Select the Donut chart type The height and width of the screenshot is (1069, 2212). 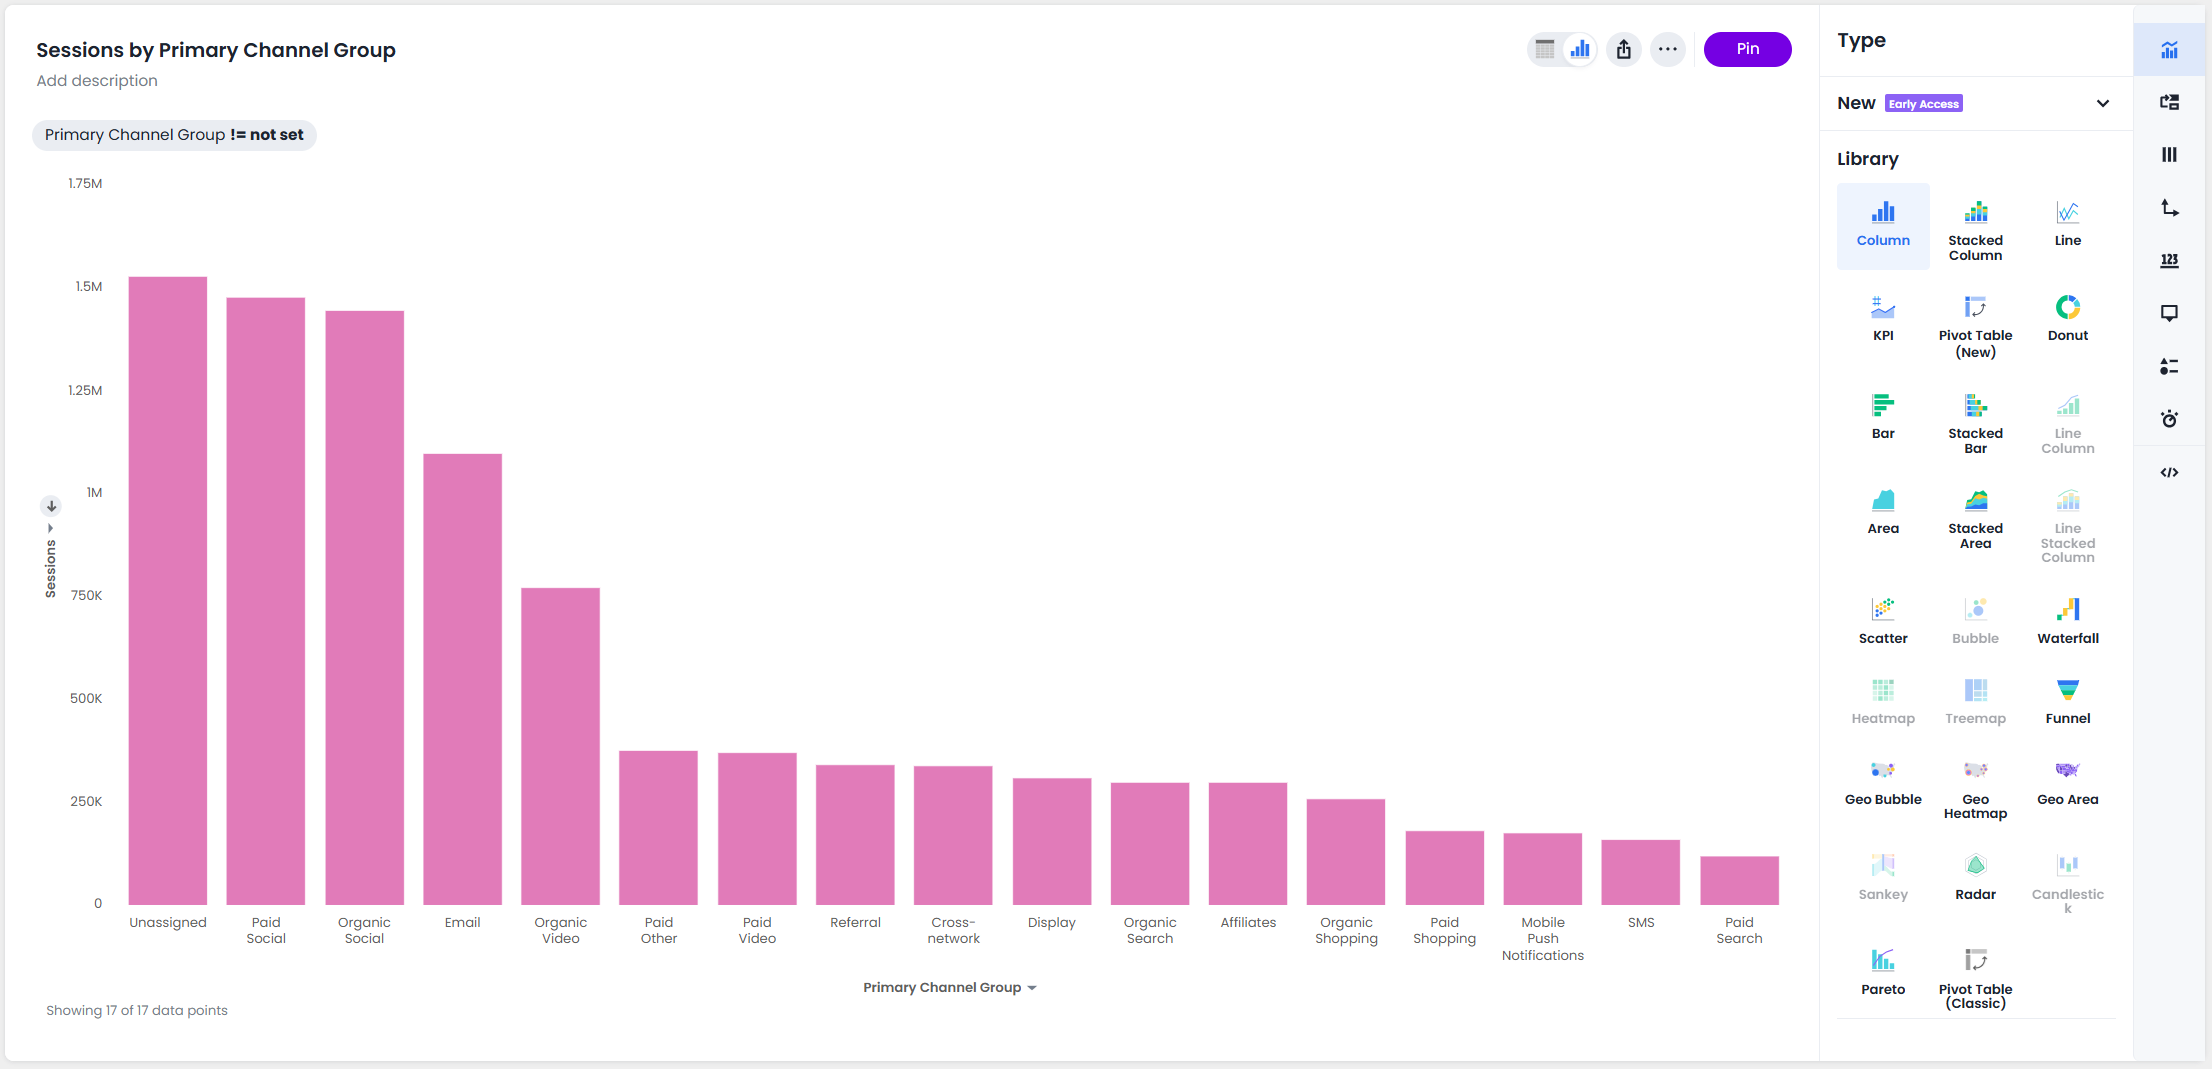(2067, 318)
